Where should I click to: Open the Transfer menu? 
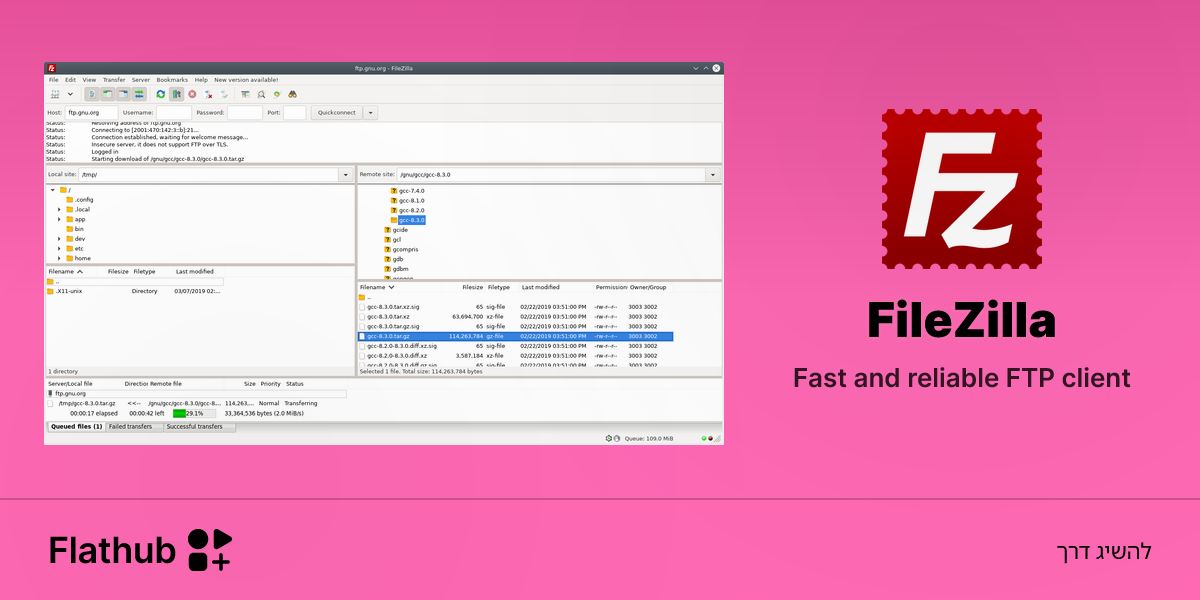point(114,79)
